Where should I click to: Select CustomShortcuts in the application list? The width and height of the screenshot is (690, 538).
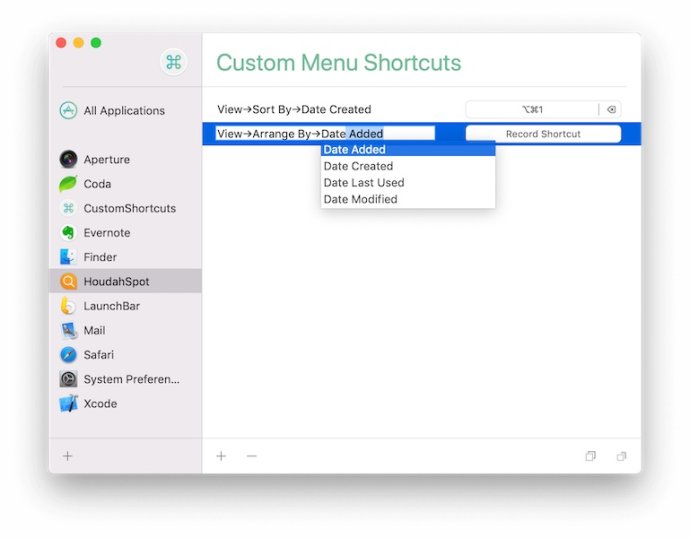pyautogui.click(x=125, y=208)
